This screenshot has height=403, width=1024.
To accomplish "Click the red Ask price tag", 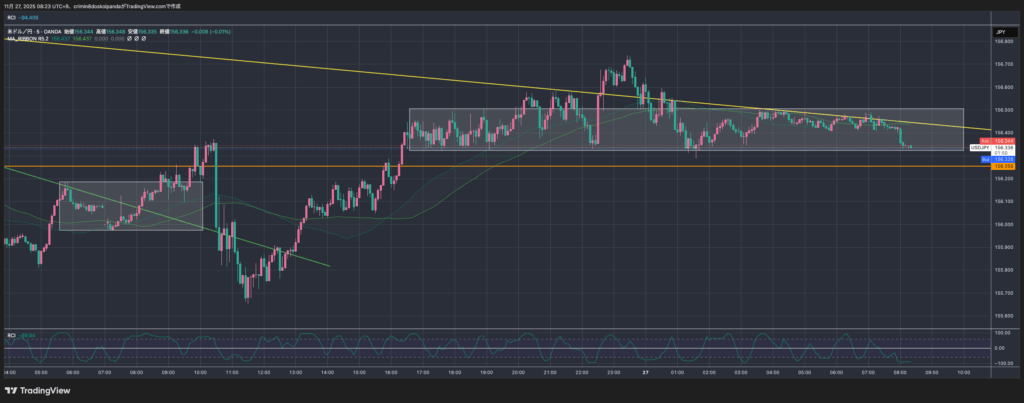I will 1003,140.
